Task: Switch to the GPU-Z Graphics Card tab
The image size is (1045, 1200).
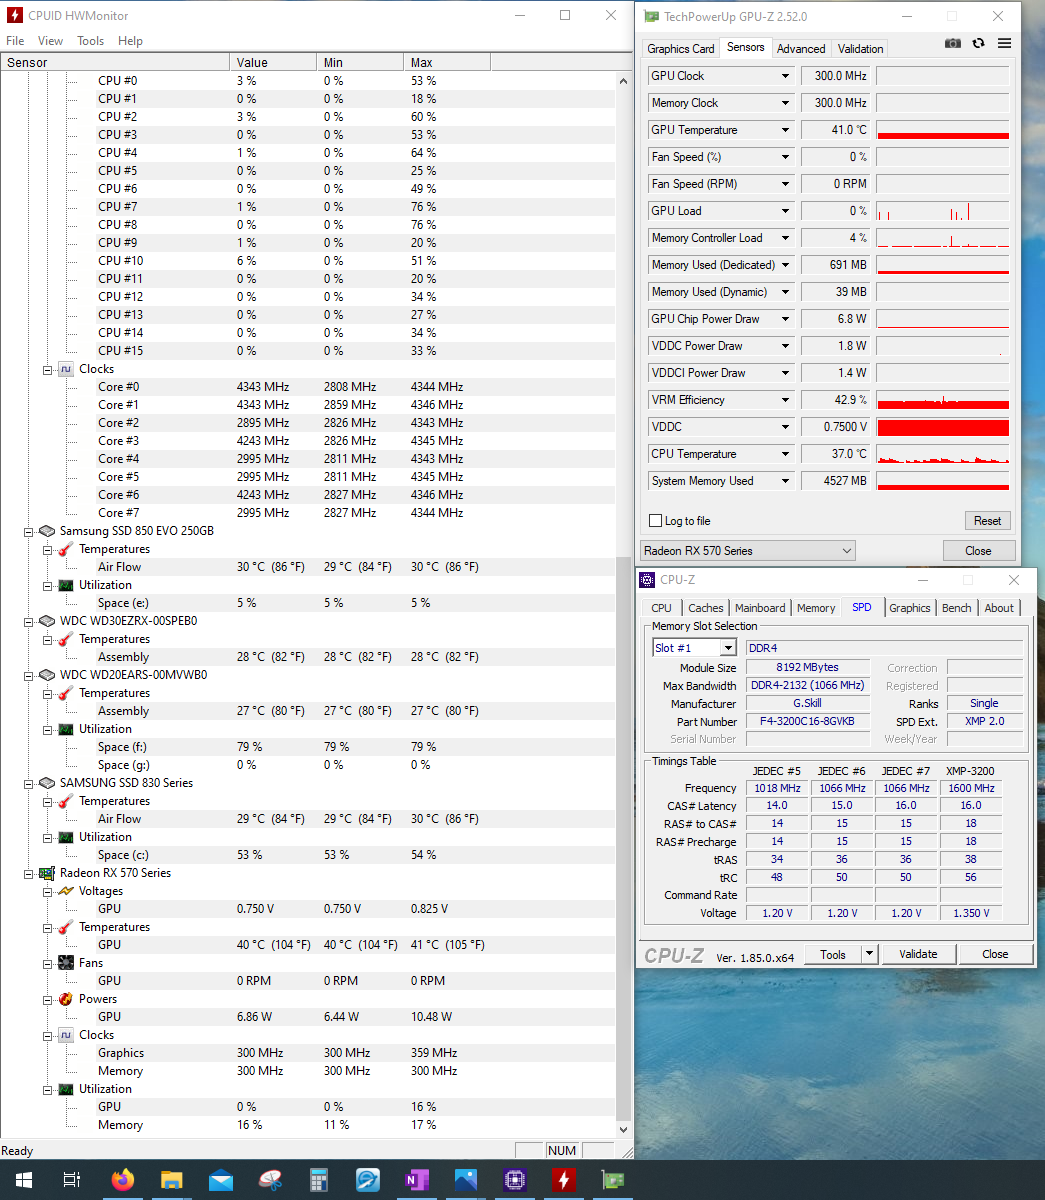Action: 681,49
